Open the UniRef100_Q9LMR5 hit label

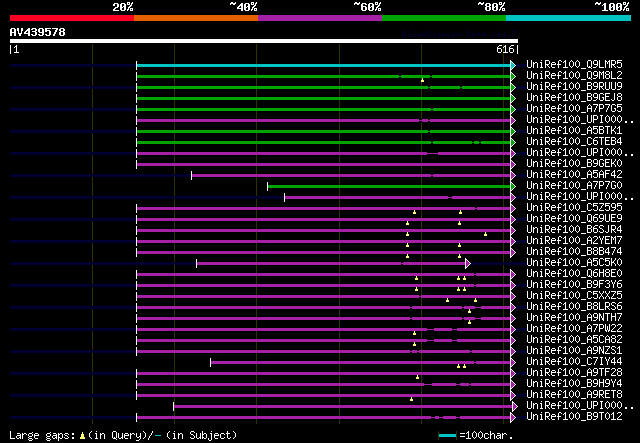tap(574, 65)
